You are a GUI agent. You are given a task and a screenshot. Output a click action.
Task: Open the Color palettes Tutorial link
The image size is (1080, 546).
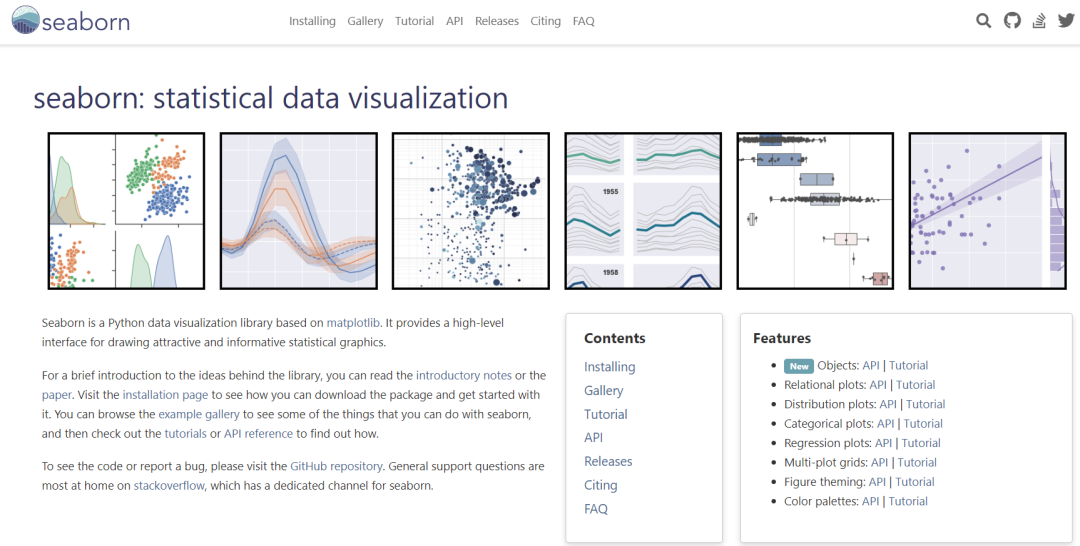[x=908, y=501]
